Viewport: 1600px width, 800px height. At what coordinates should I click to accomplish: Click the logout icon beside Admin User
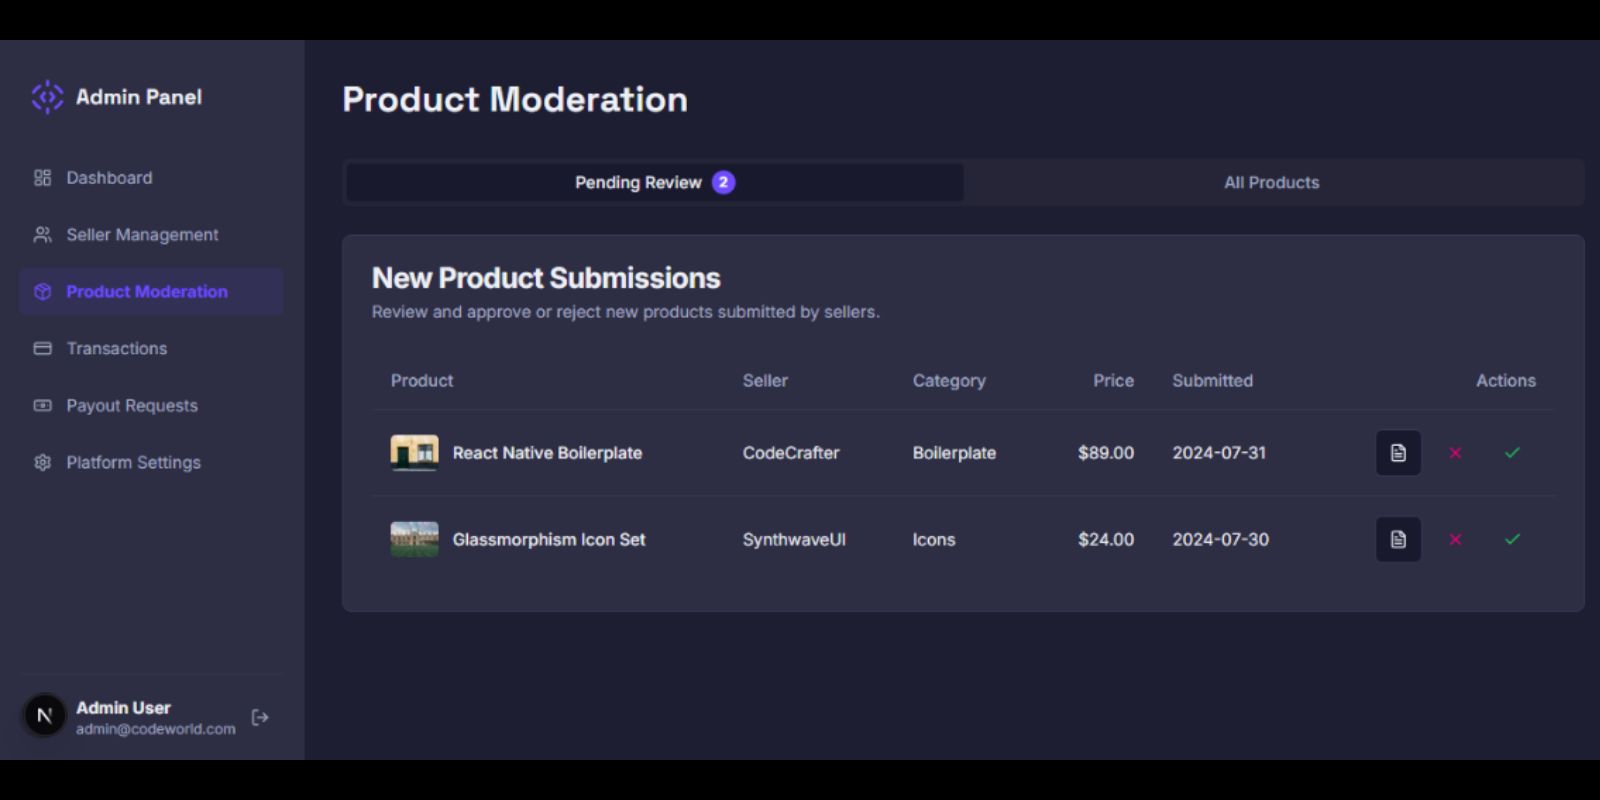click(260, 717)
